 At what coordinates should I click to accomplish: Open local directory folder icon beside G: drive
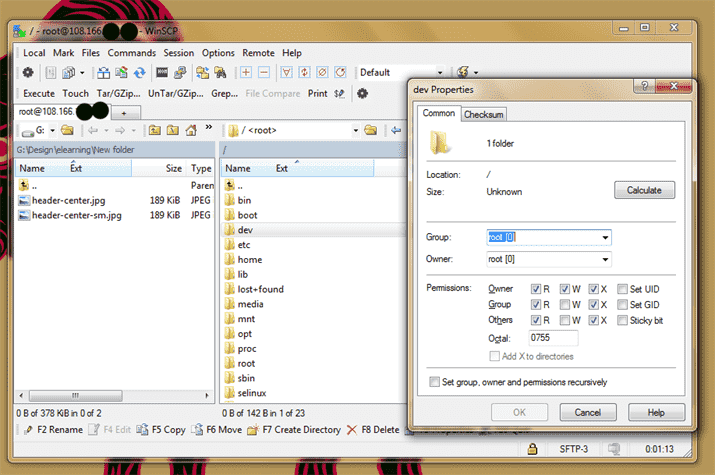(x=67, y=130)
